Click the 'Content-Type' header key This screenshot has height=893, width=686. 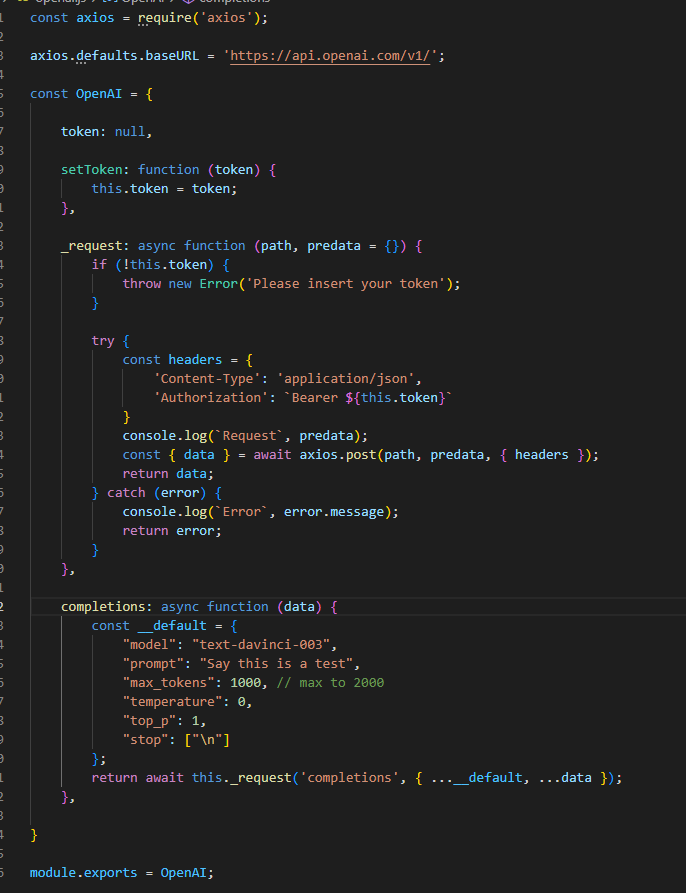207,379
